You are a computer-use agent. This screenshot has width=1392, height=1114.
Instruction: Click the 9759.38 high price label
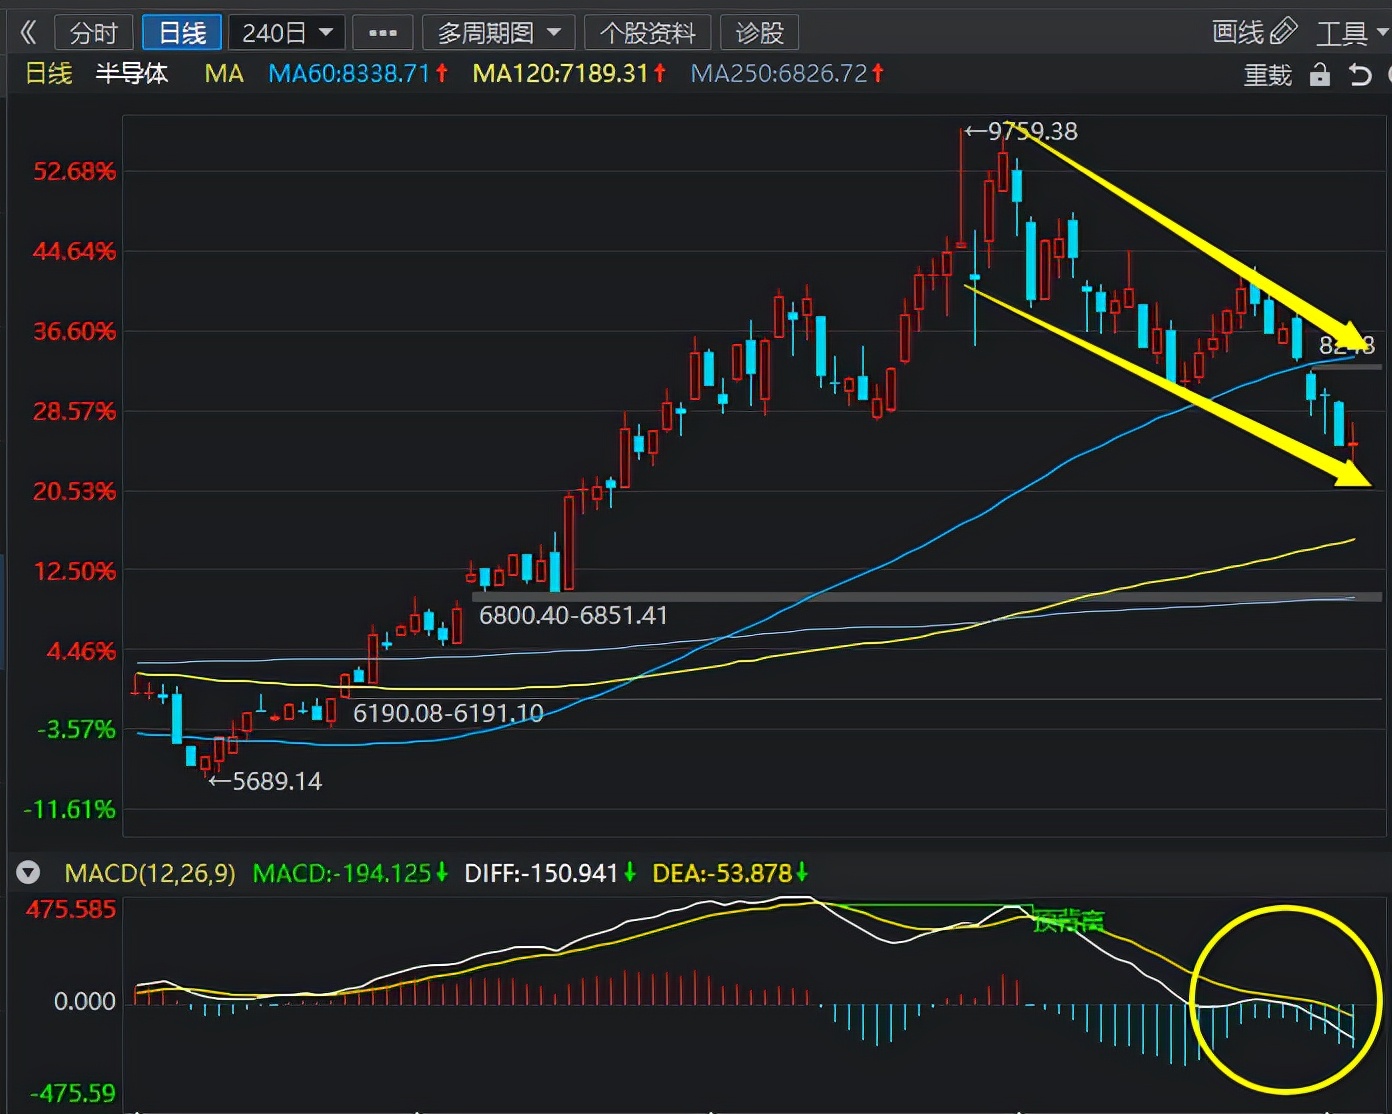click(x=1032, y=131)
